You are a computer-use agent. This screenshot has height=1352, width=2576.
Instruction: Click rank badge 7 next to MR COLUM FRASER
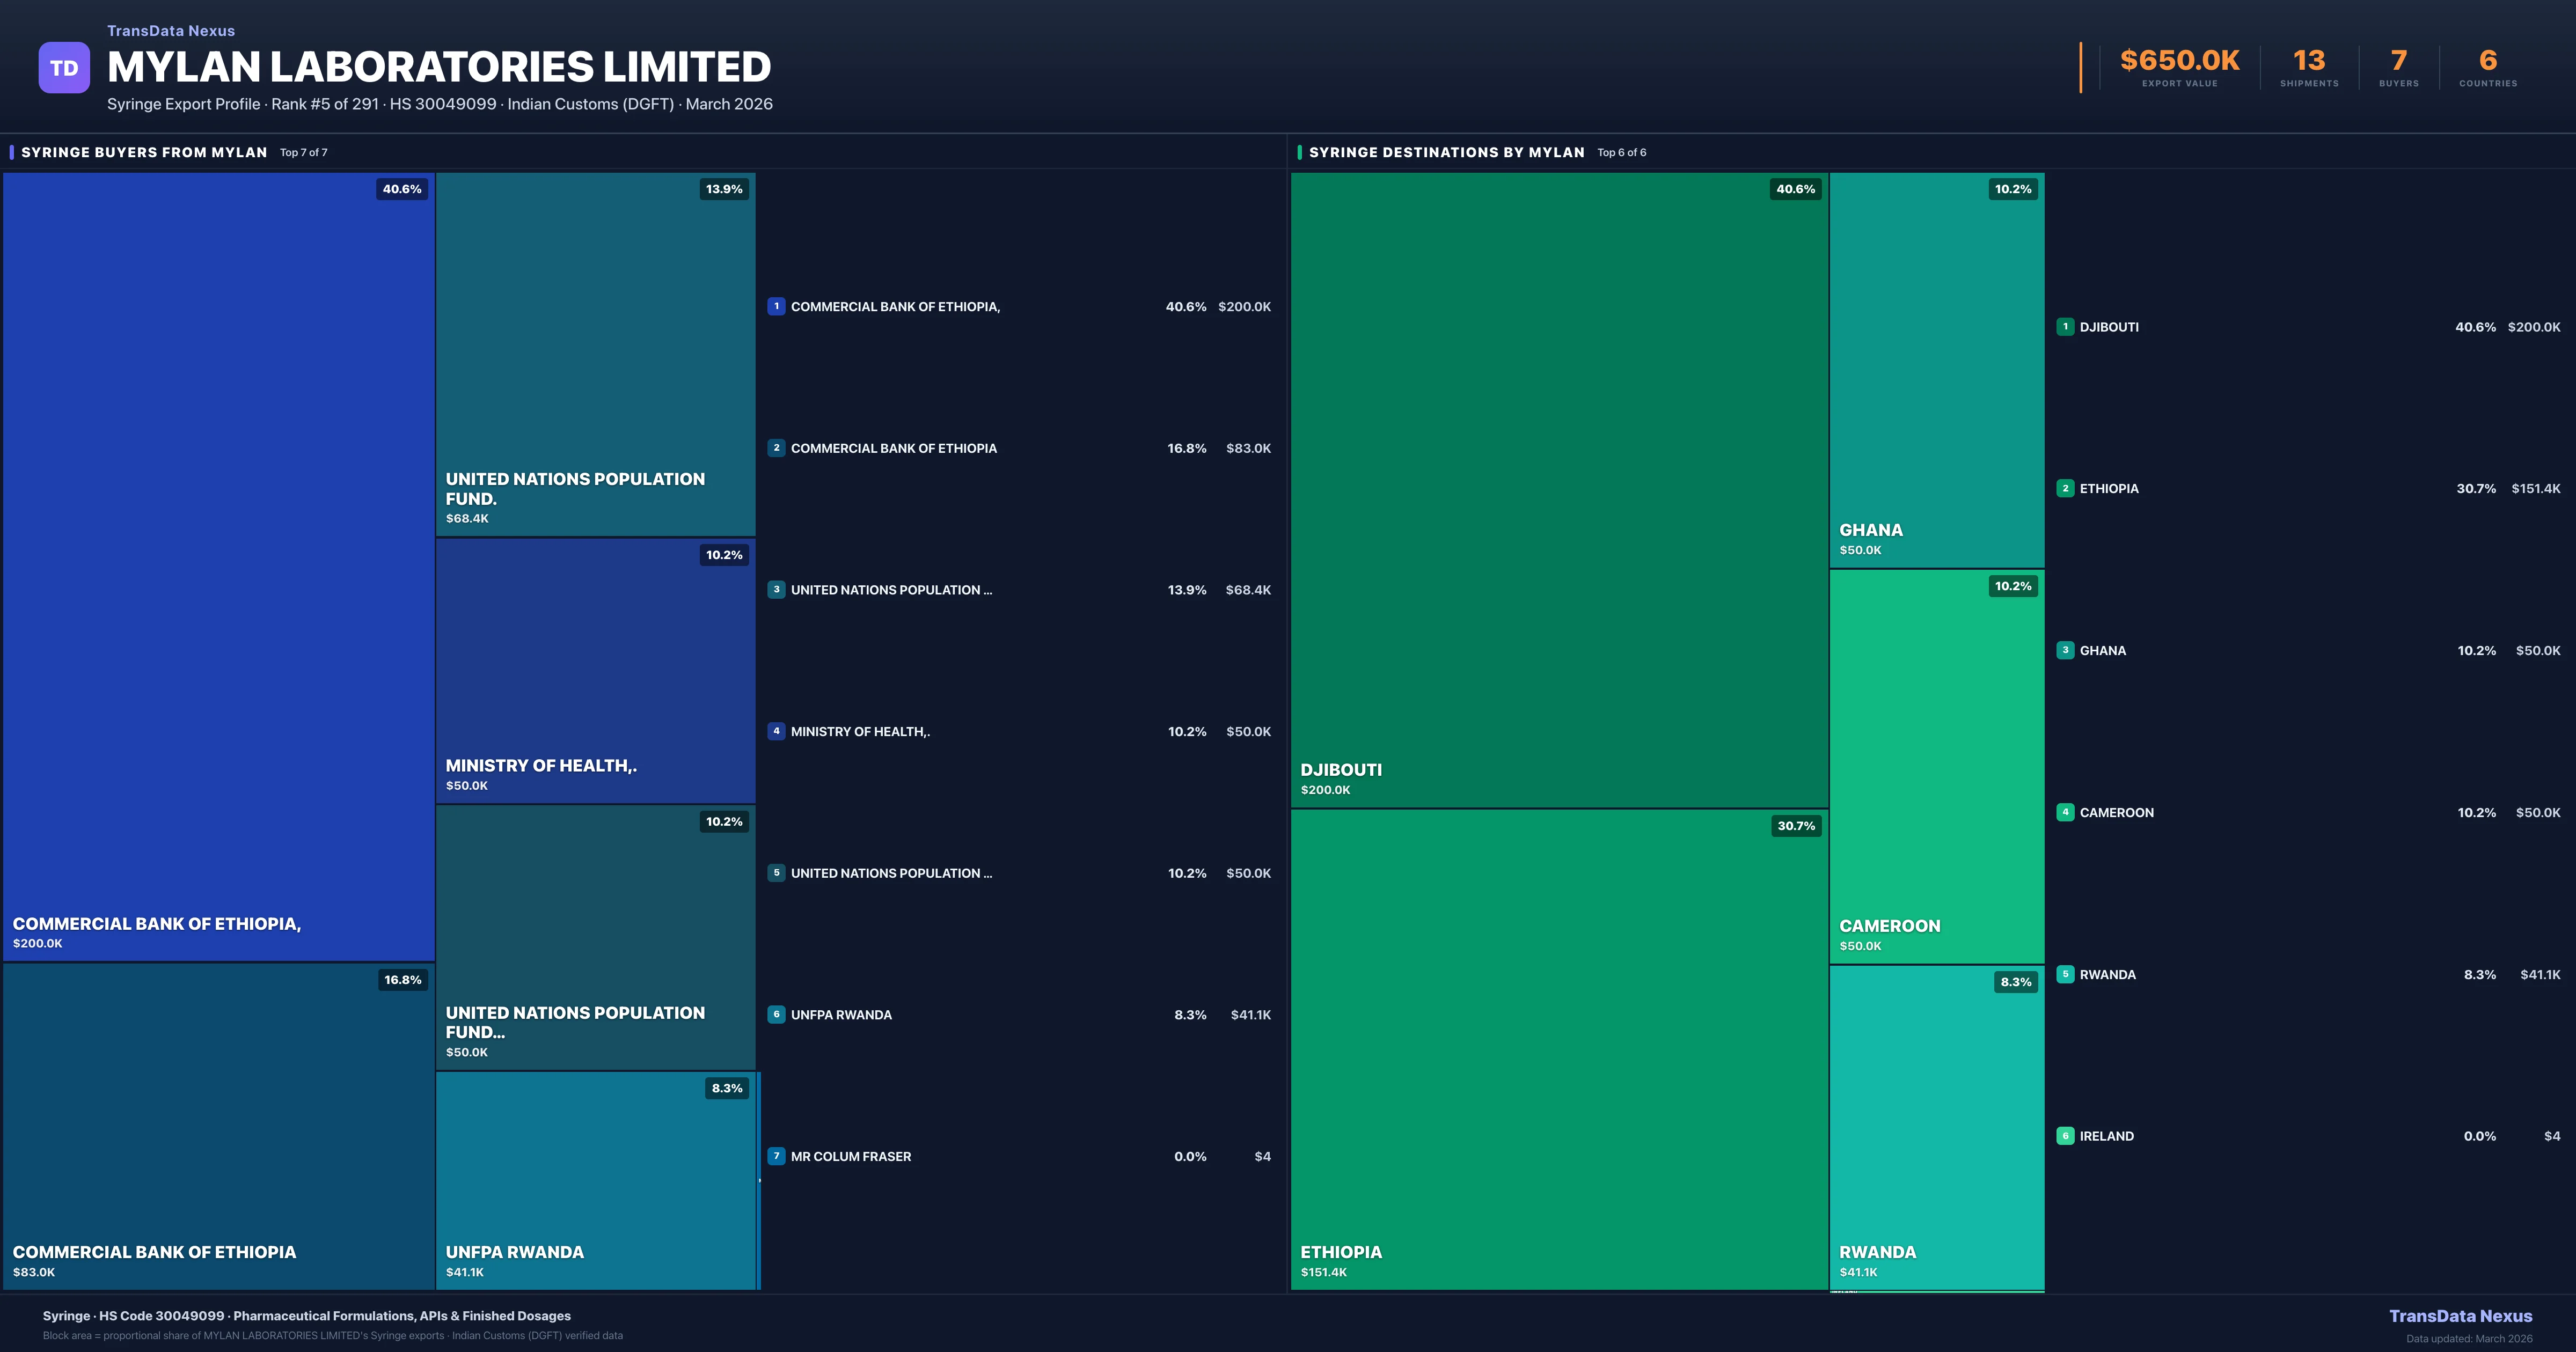pos(776,1156)
